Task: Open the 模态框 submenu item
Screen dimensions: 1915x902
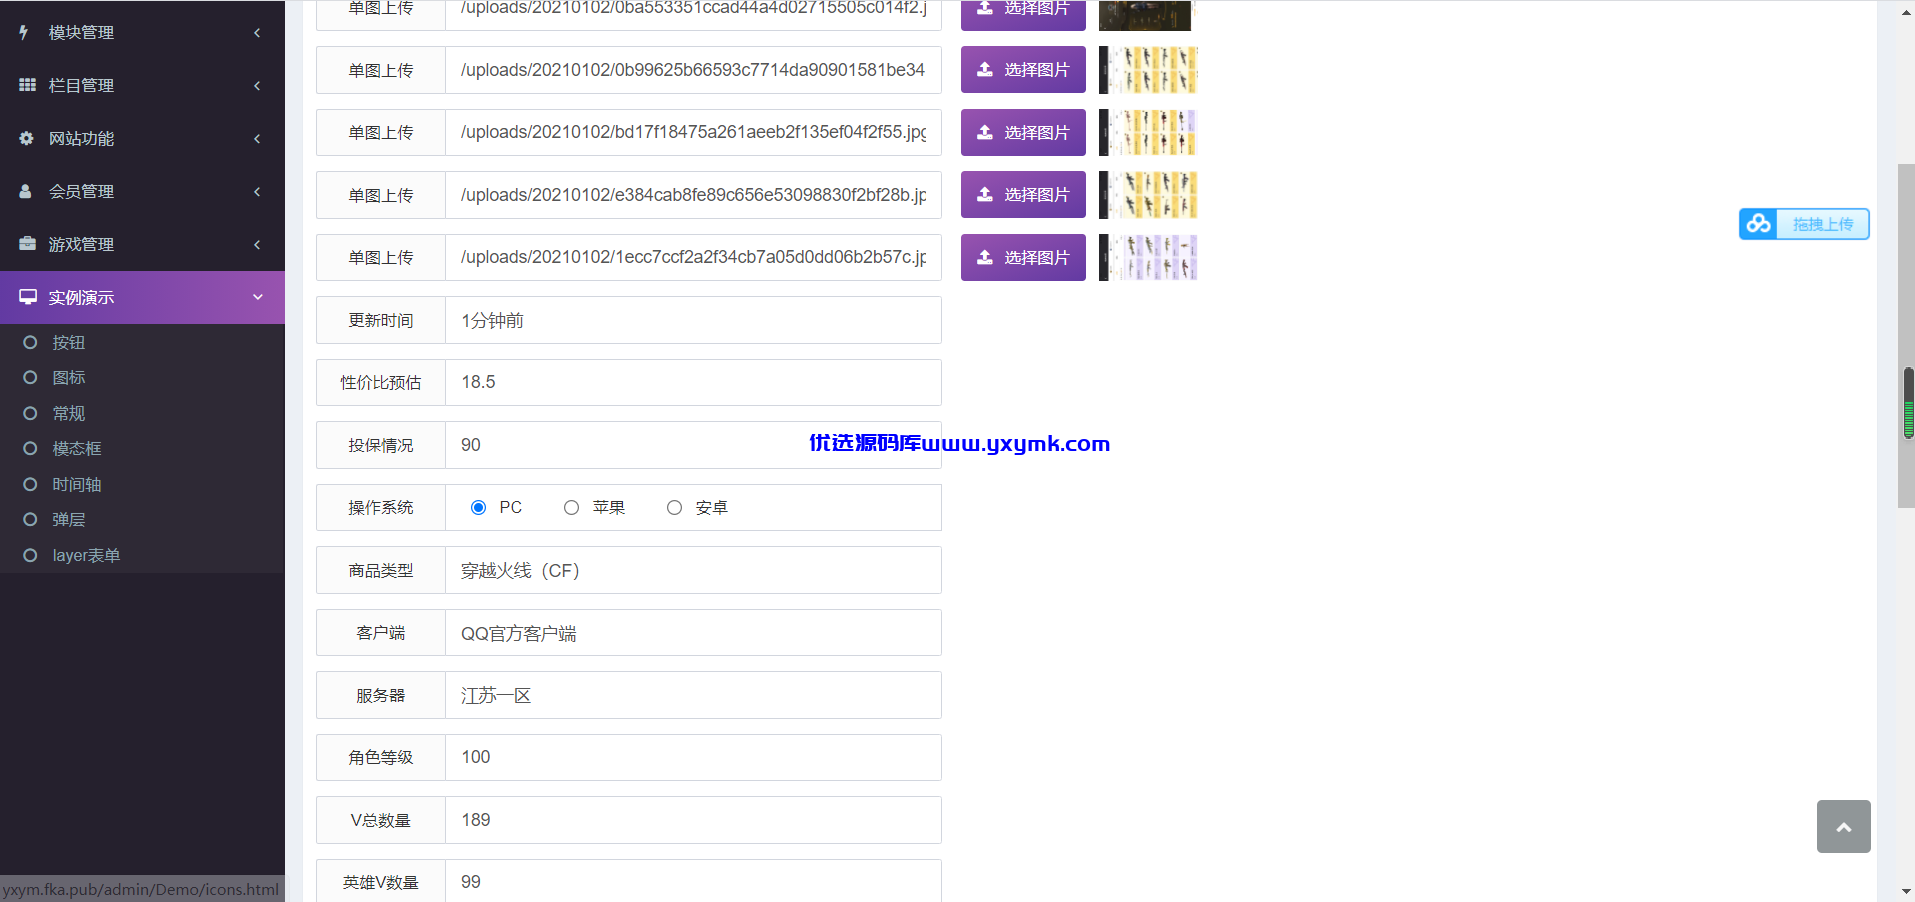Action: pyautogui.click(x=77, y=449)
